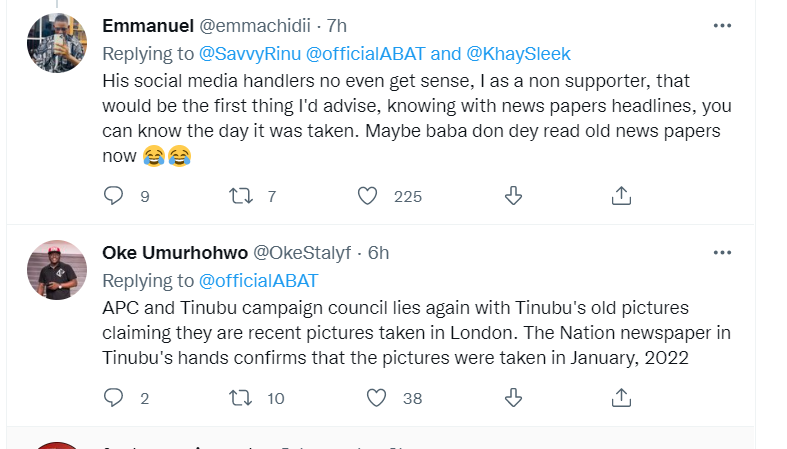Open @SavvyRinu profile mention

pyautogui.click(x=245, y=52)
